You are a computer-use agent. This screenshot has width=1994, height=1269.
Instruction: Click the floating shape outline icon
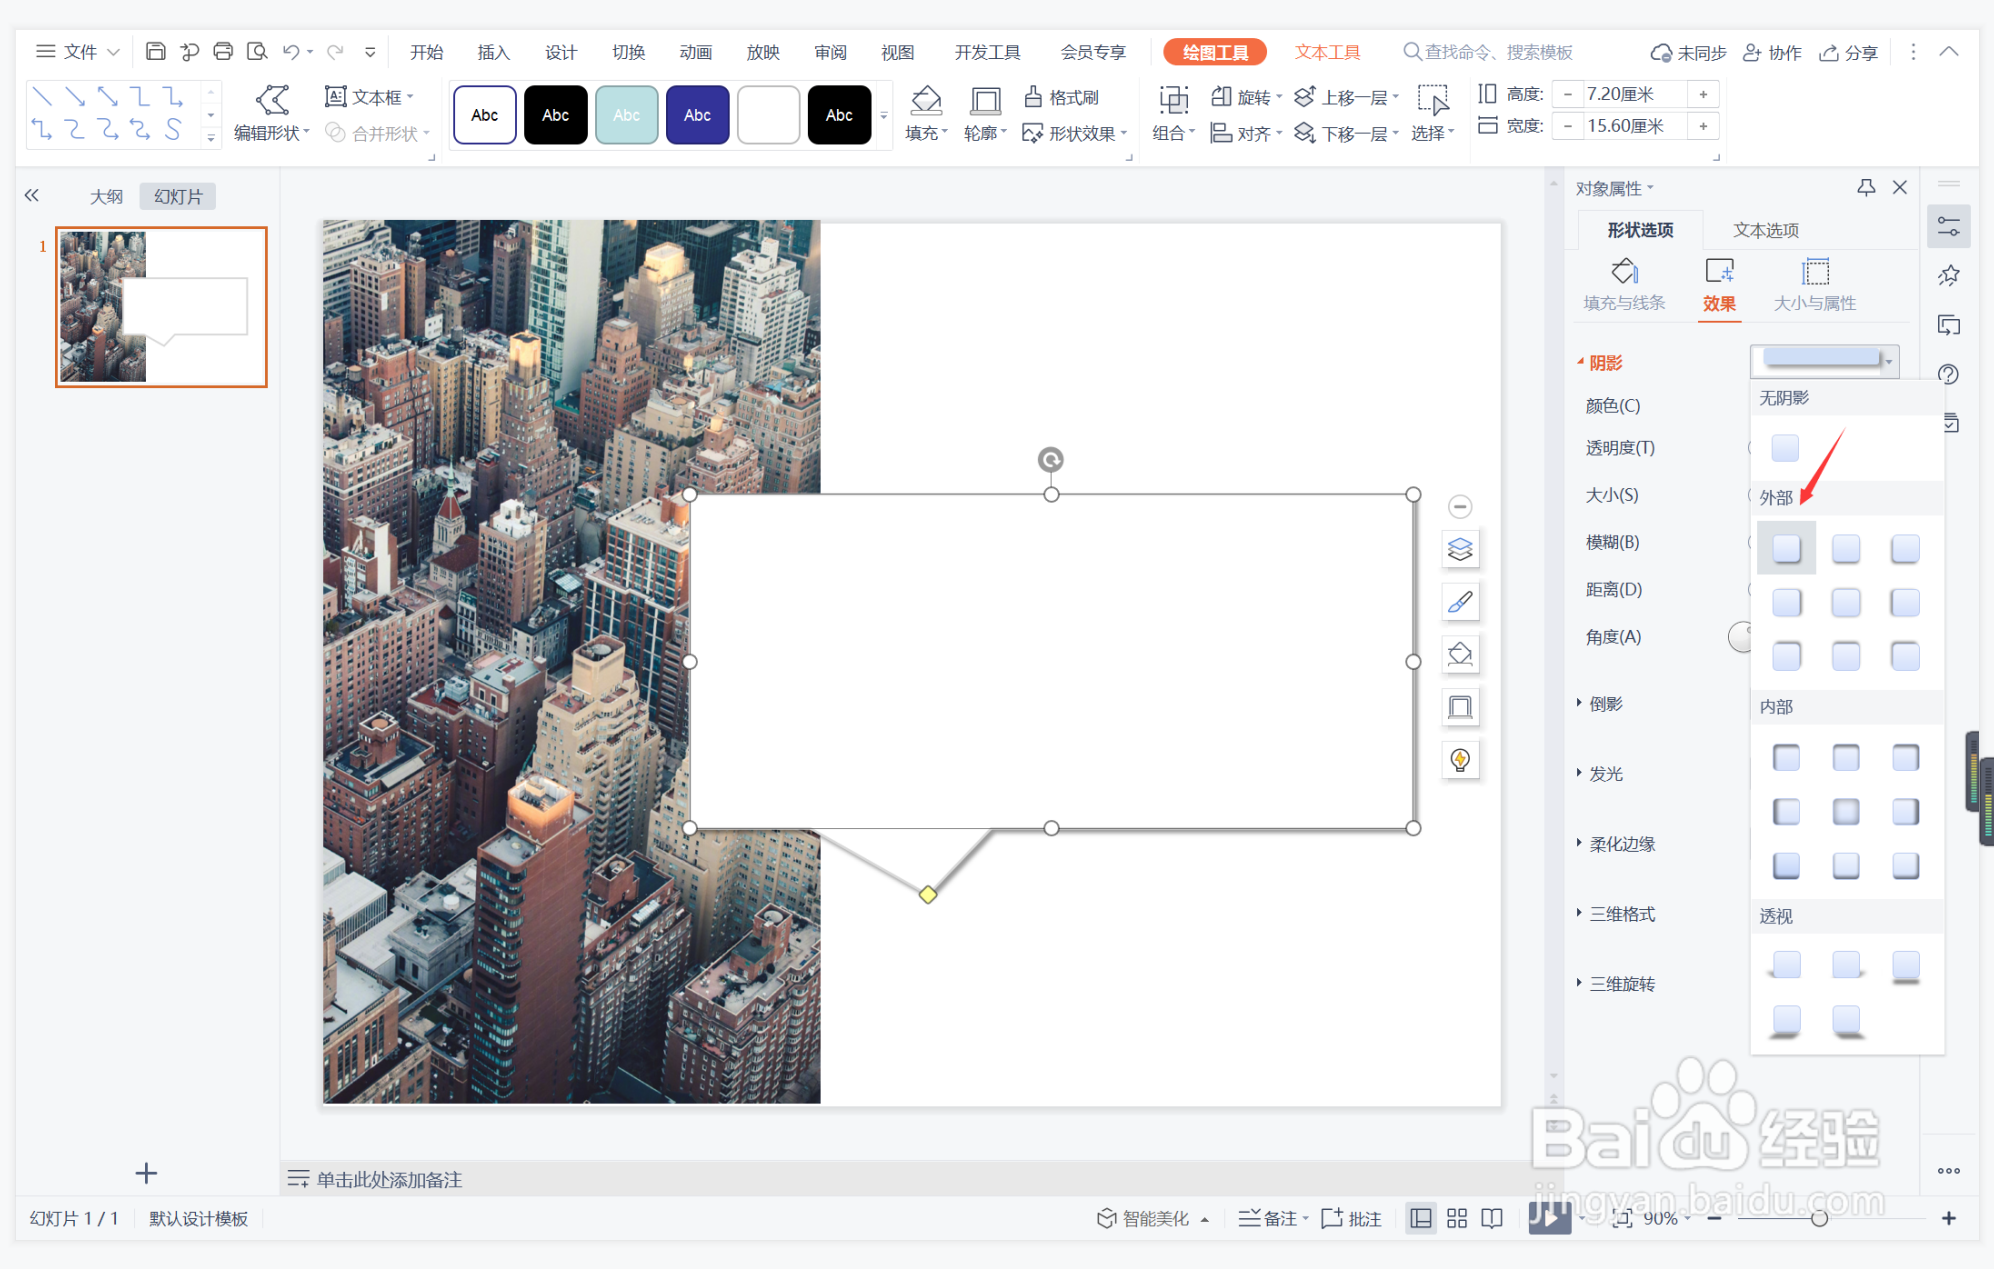pyautogui.click(x=1460, y=707)
